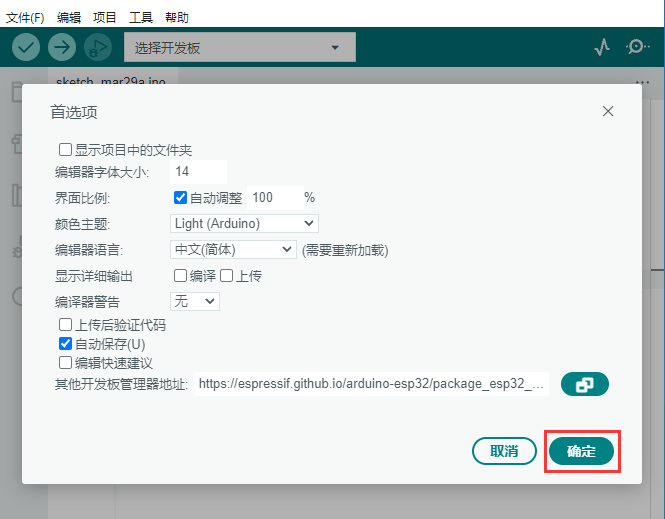Open the Serial Plotter icon

(602, 47)
